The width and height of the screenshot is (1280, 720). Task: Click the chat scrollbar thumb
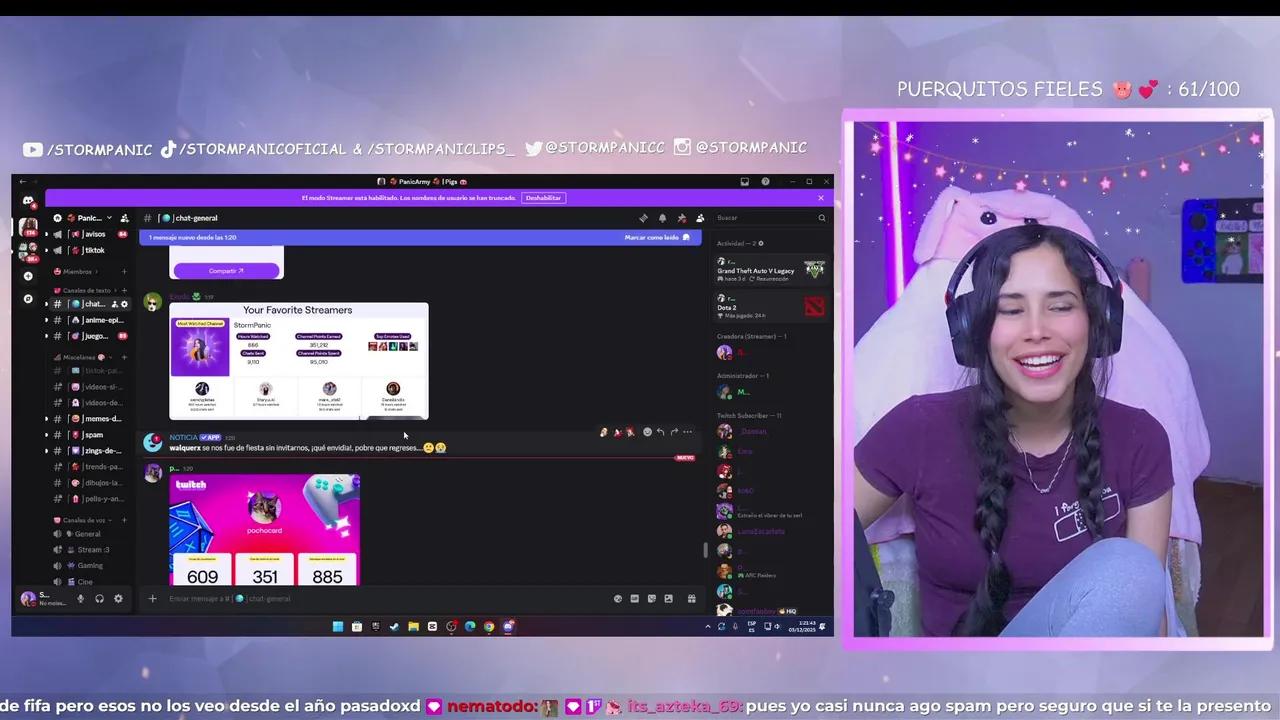[705, 550]
